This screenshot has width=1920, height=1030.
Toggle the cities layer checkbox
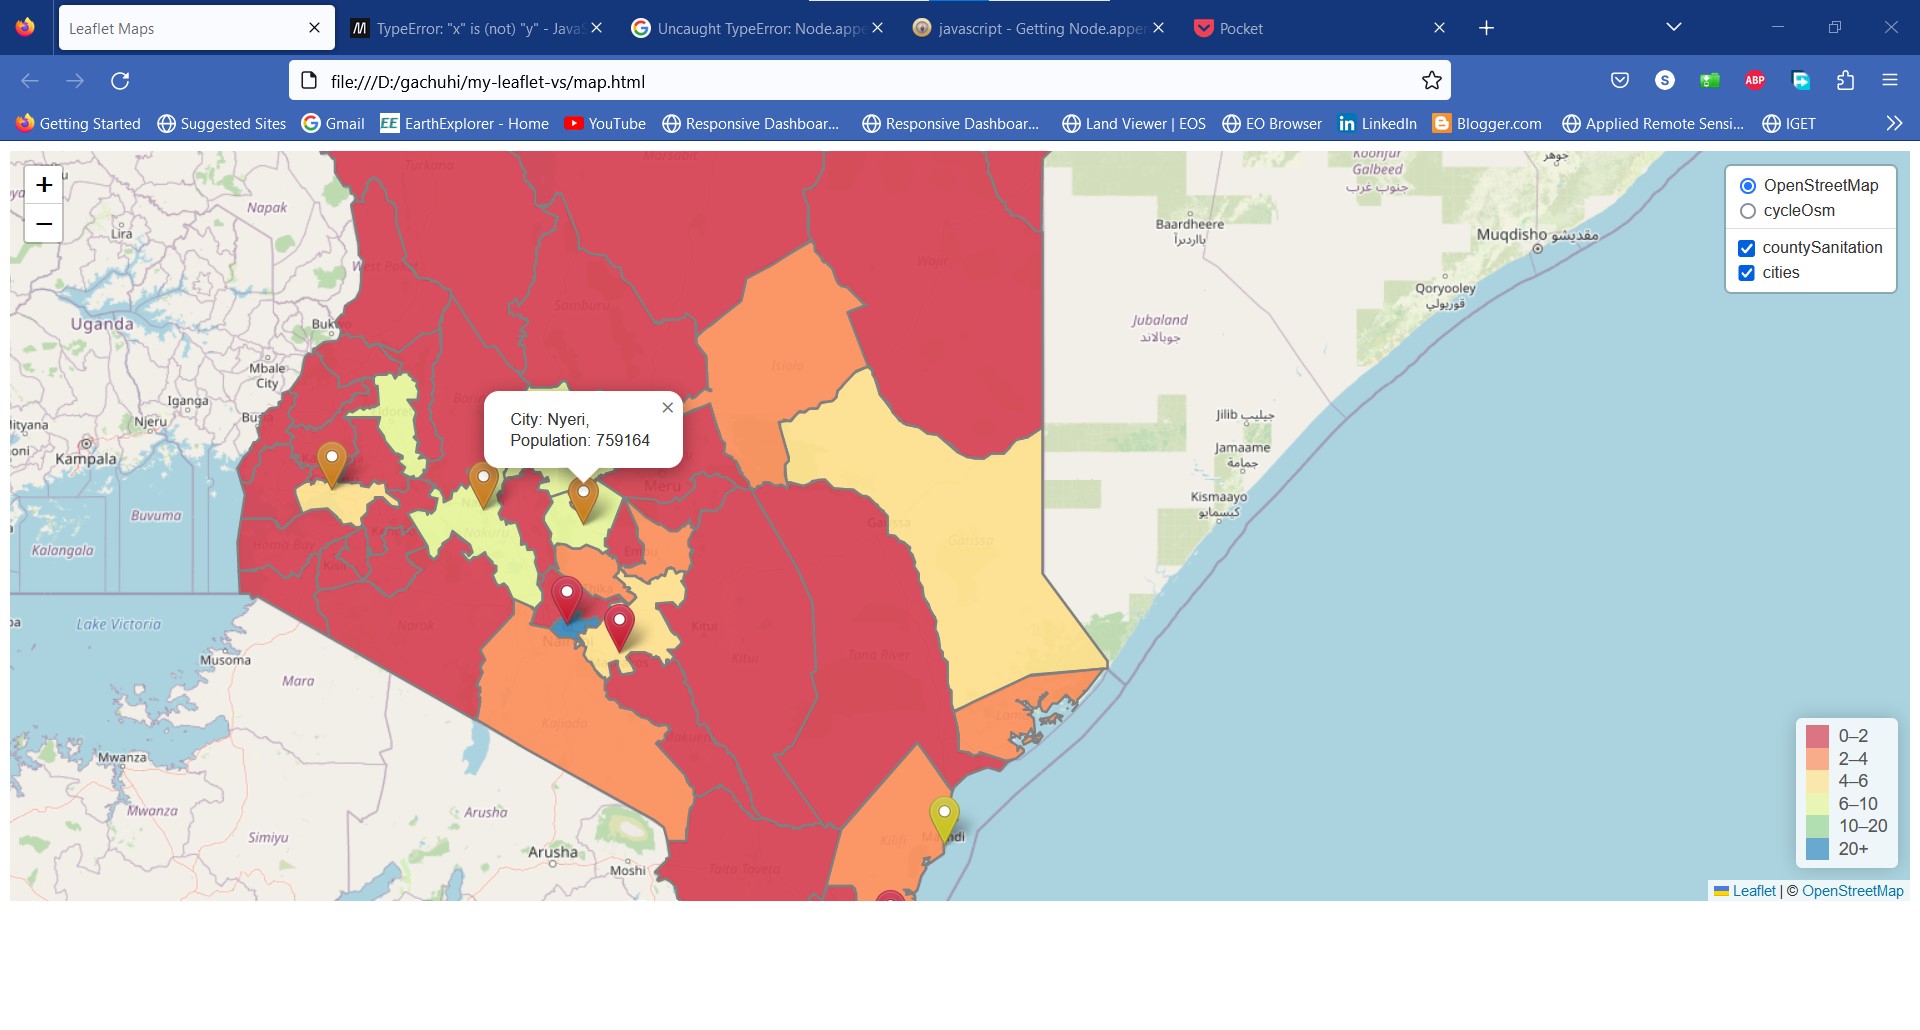[x=1747, y=273]
